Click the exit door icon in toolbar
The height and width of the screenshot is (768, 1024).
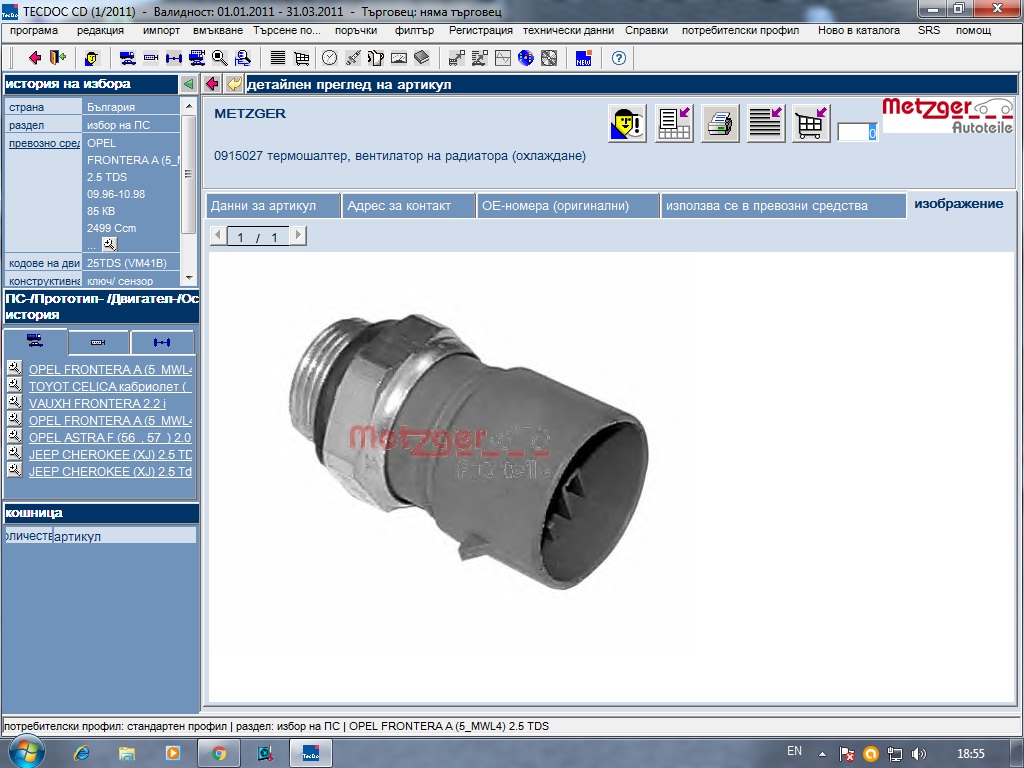[58, 58]
